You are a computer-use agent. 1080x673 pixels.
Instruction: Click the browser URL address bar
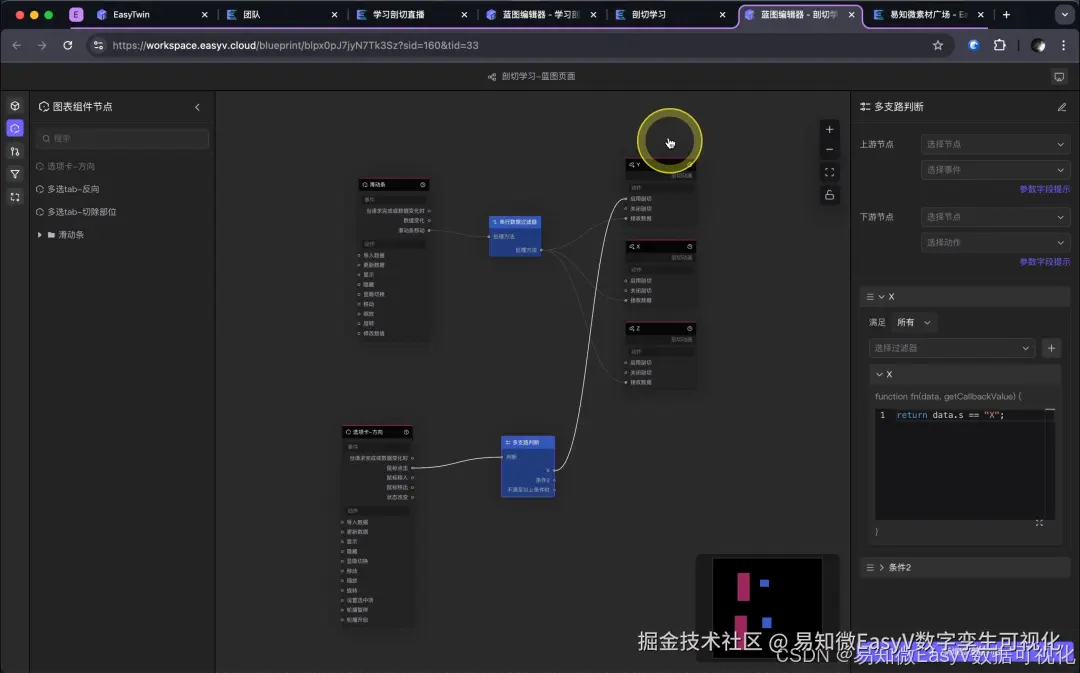point(510,45)
